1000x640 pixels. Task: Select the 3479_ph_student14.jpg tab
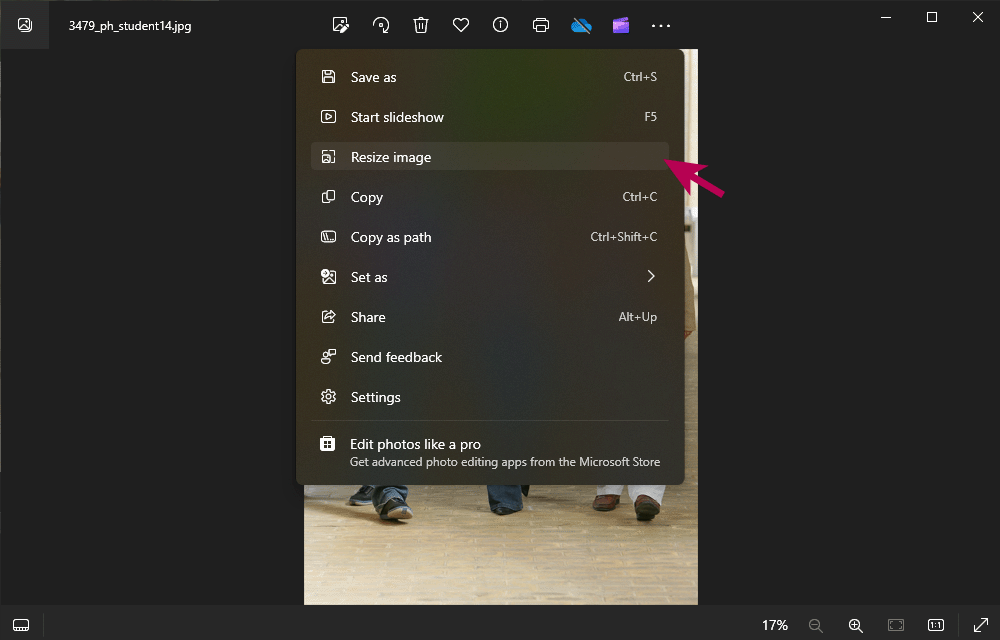[x=130, y=26]
